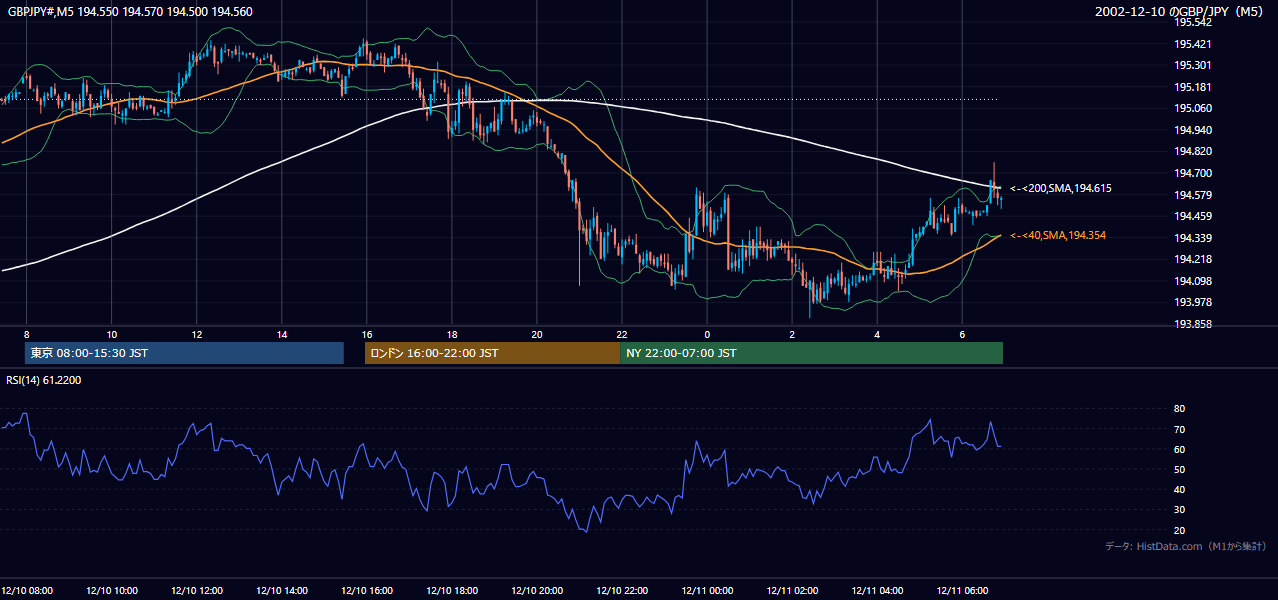Click the price axis label 195.421
The width and height of the screenshot is (1278, 600).
[x=1192, y=44]
